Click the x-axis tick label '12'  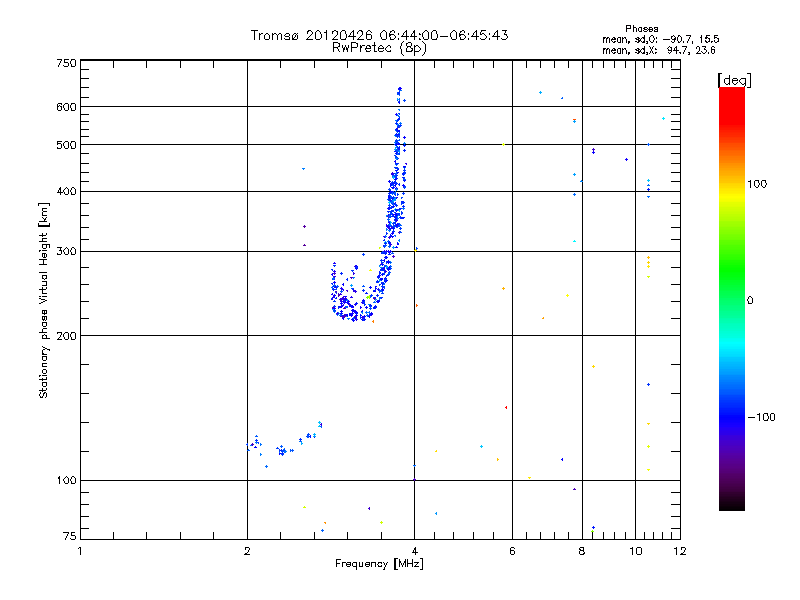click(x=680, y=551)
